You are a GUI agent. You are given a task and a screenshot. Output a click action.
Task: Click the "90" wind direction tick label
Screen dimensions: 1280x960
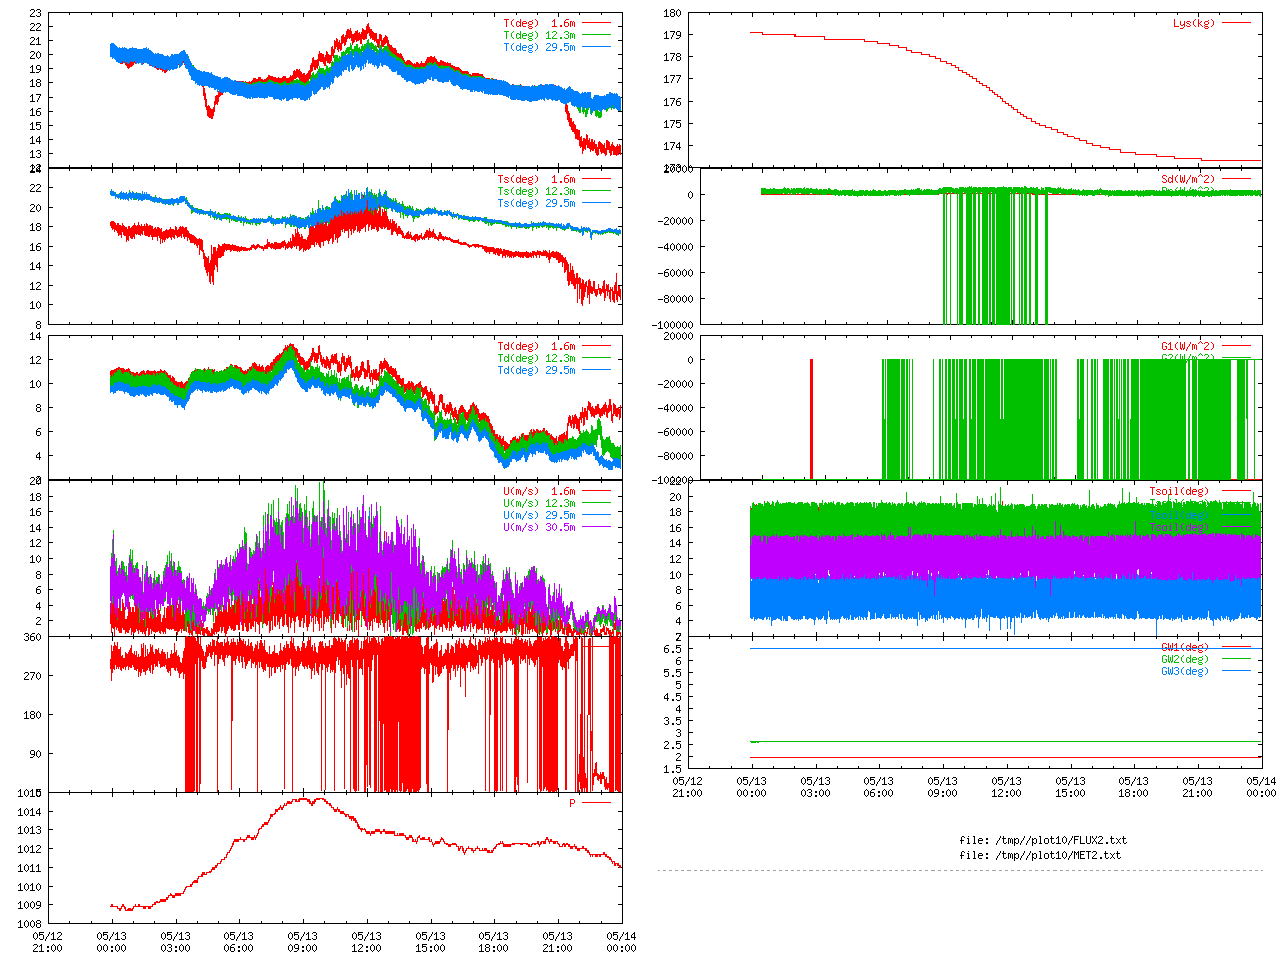pyautogui.click(x=35, y=754)
